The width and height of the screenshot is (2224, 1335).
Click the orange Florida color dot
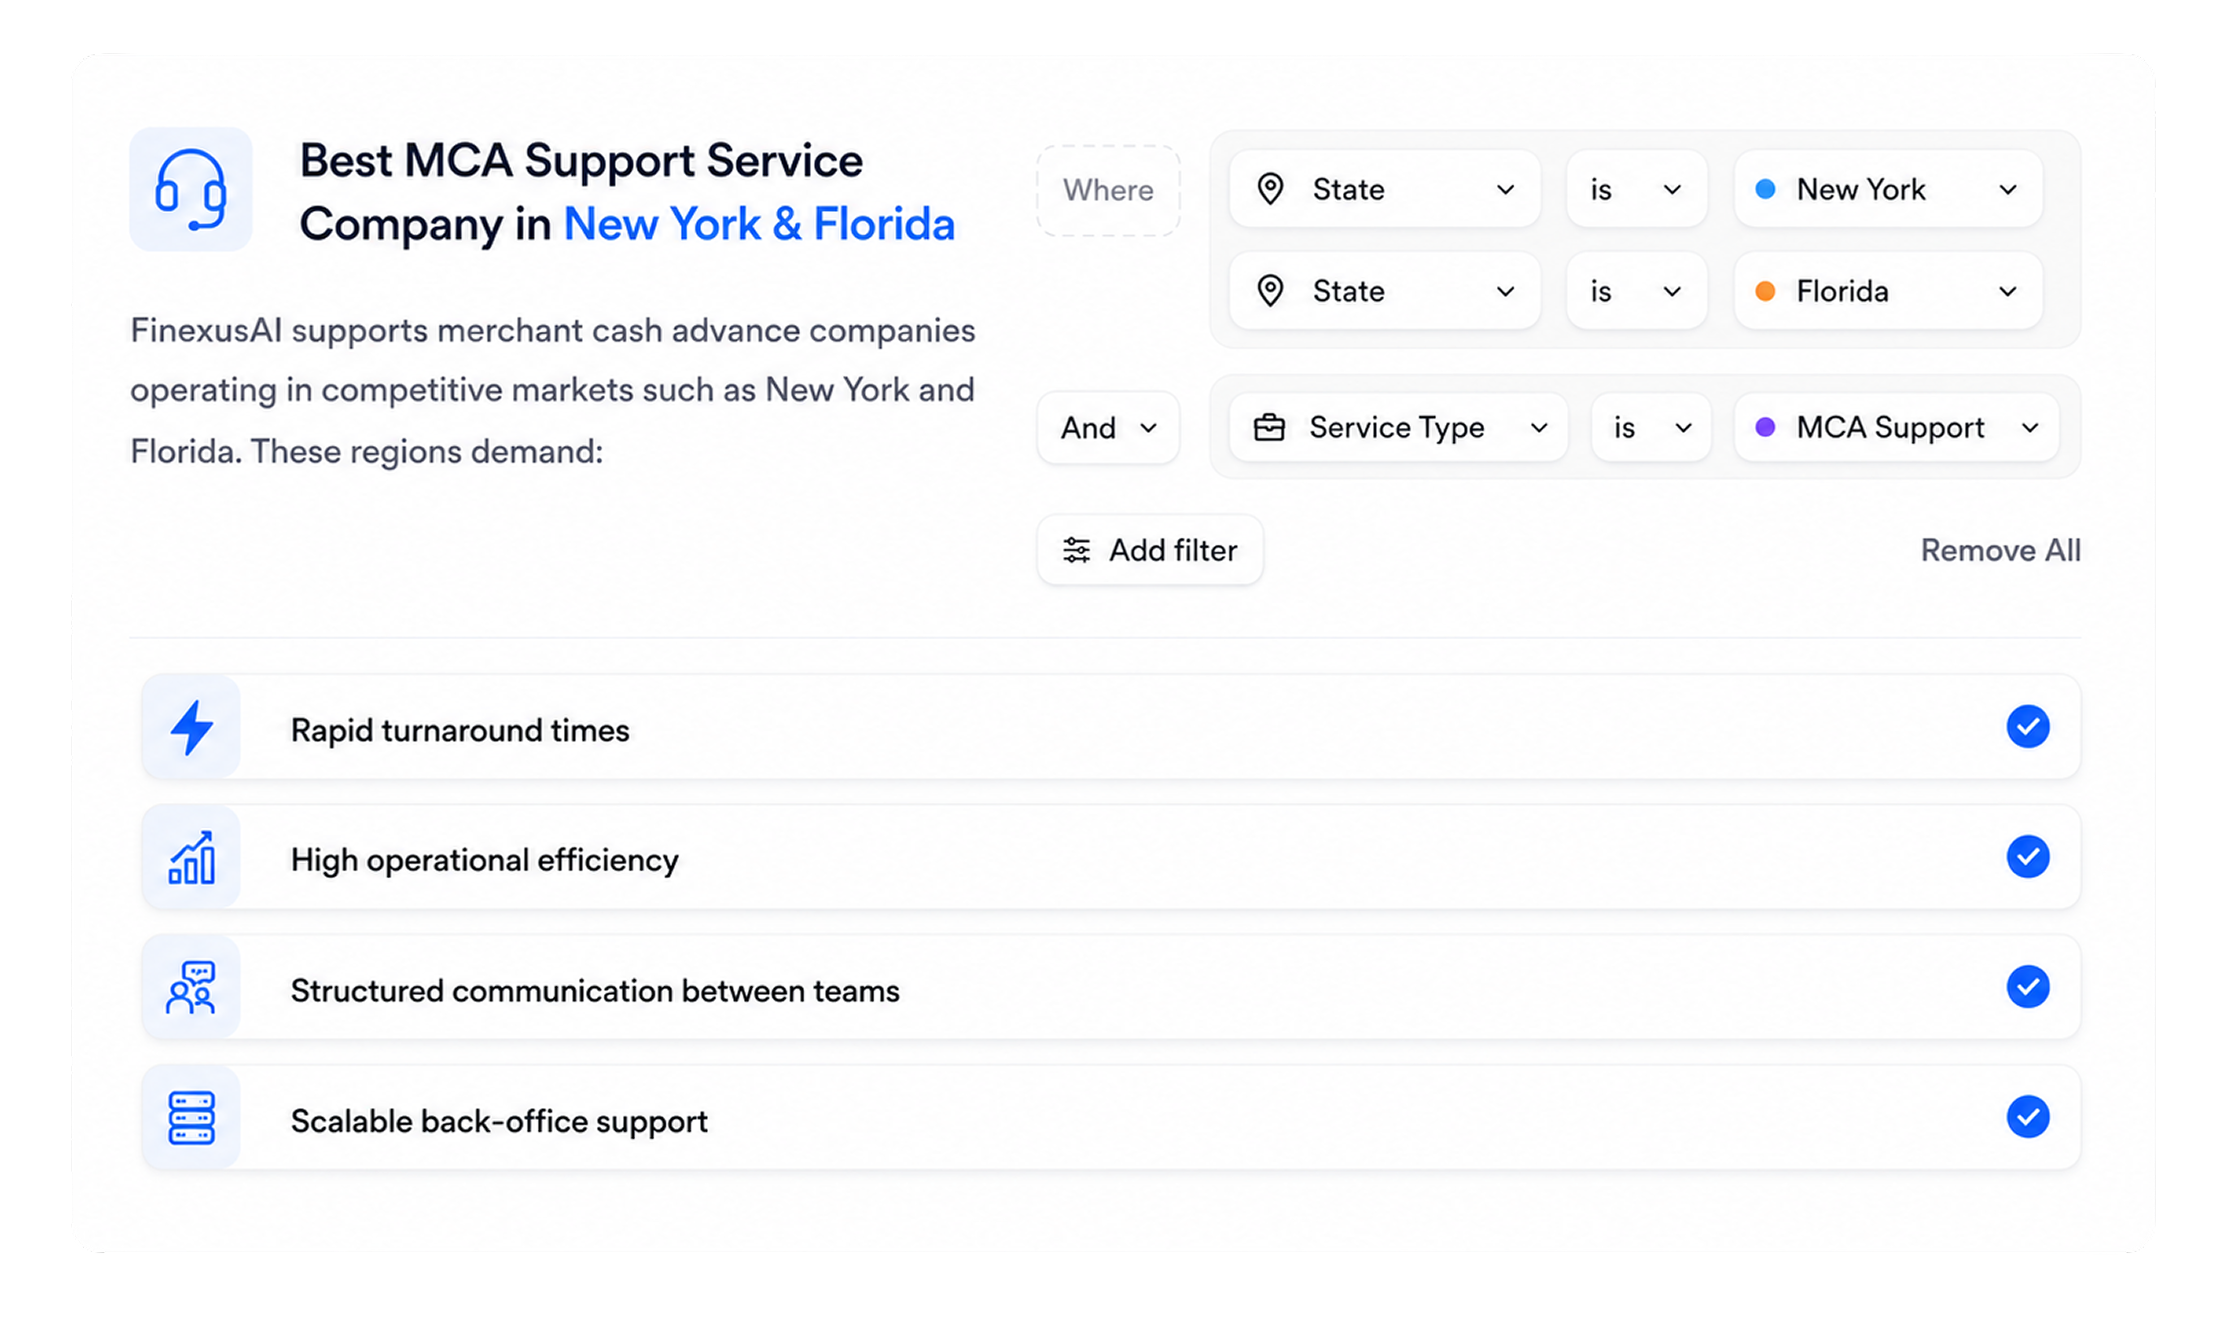[1765, 291]
